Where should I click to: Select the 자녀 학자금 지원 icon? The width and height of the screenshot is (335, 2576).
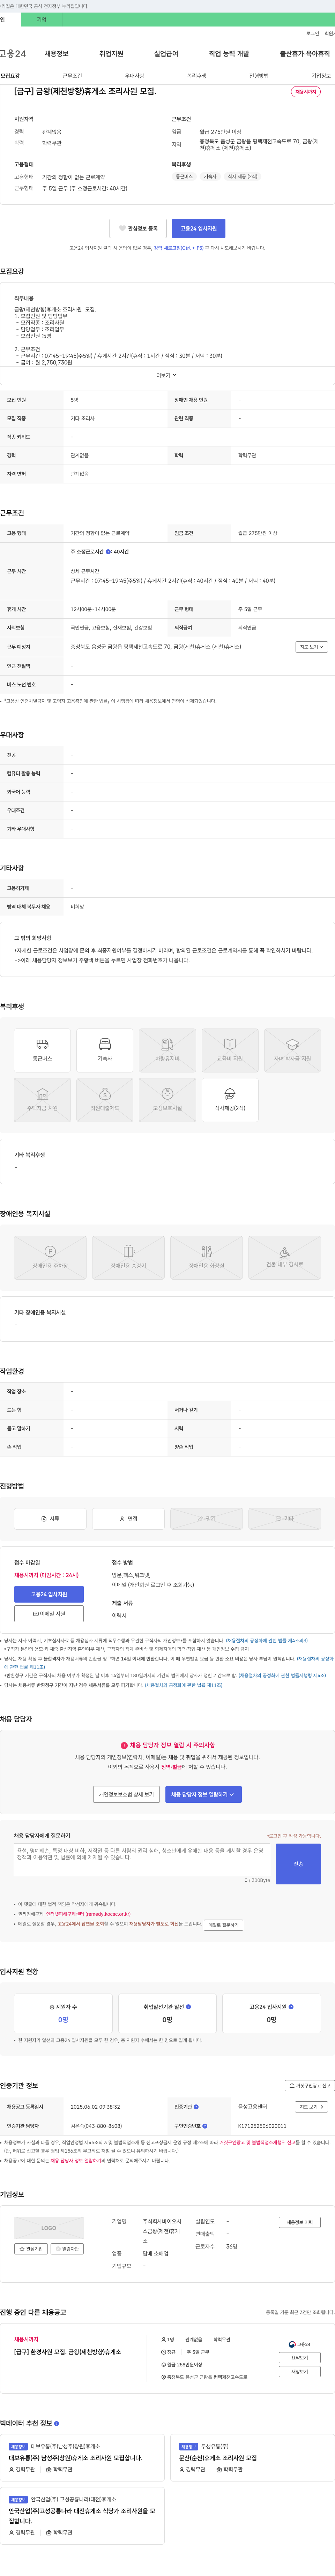[x=292, y=1050]
